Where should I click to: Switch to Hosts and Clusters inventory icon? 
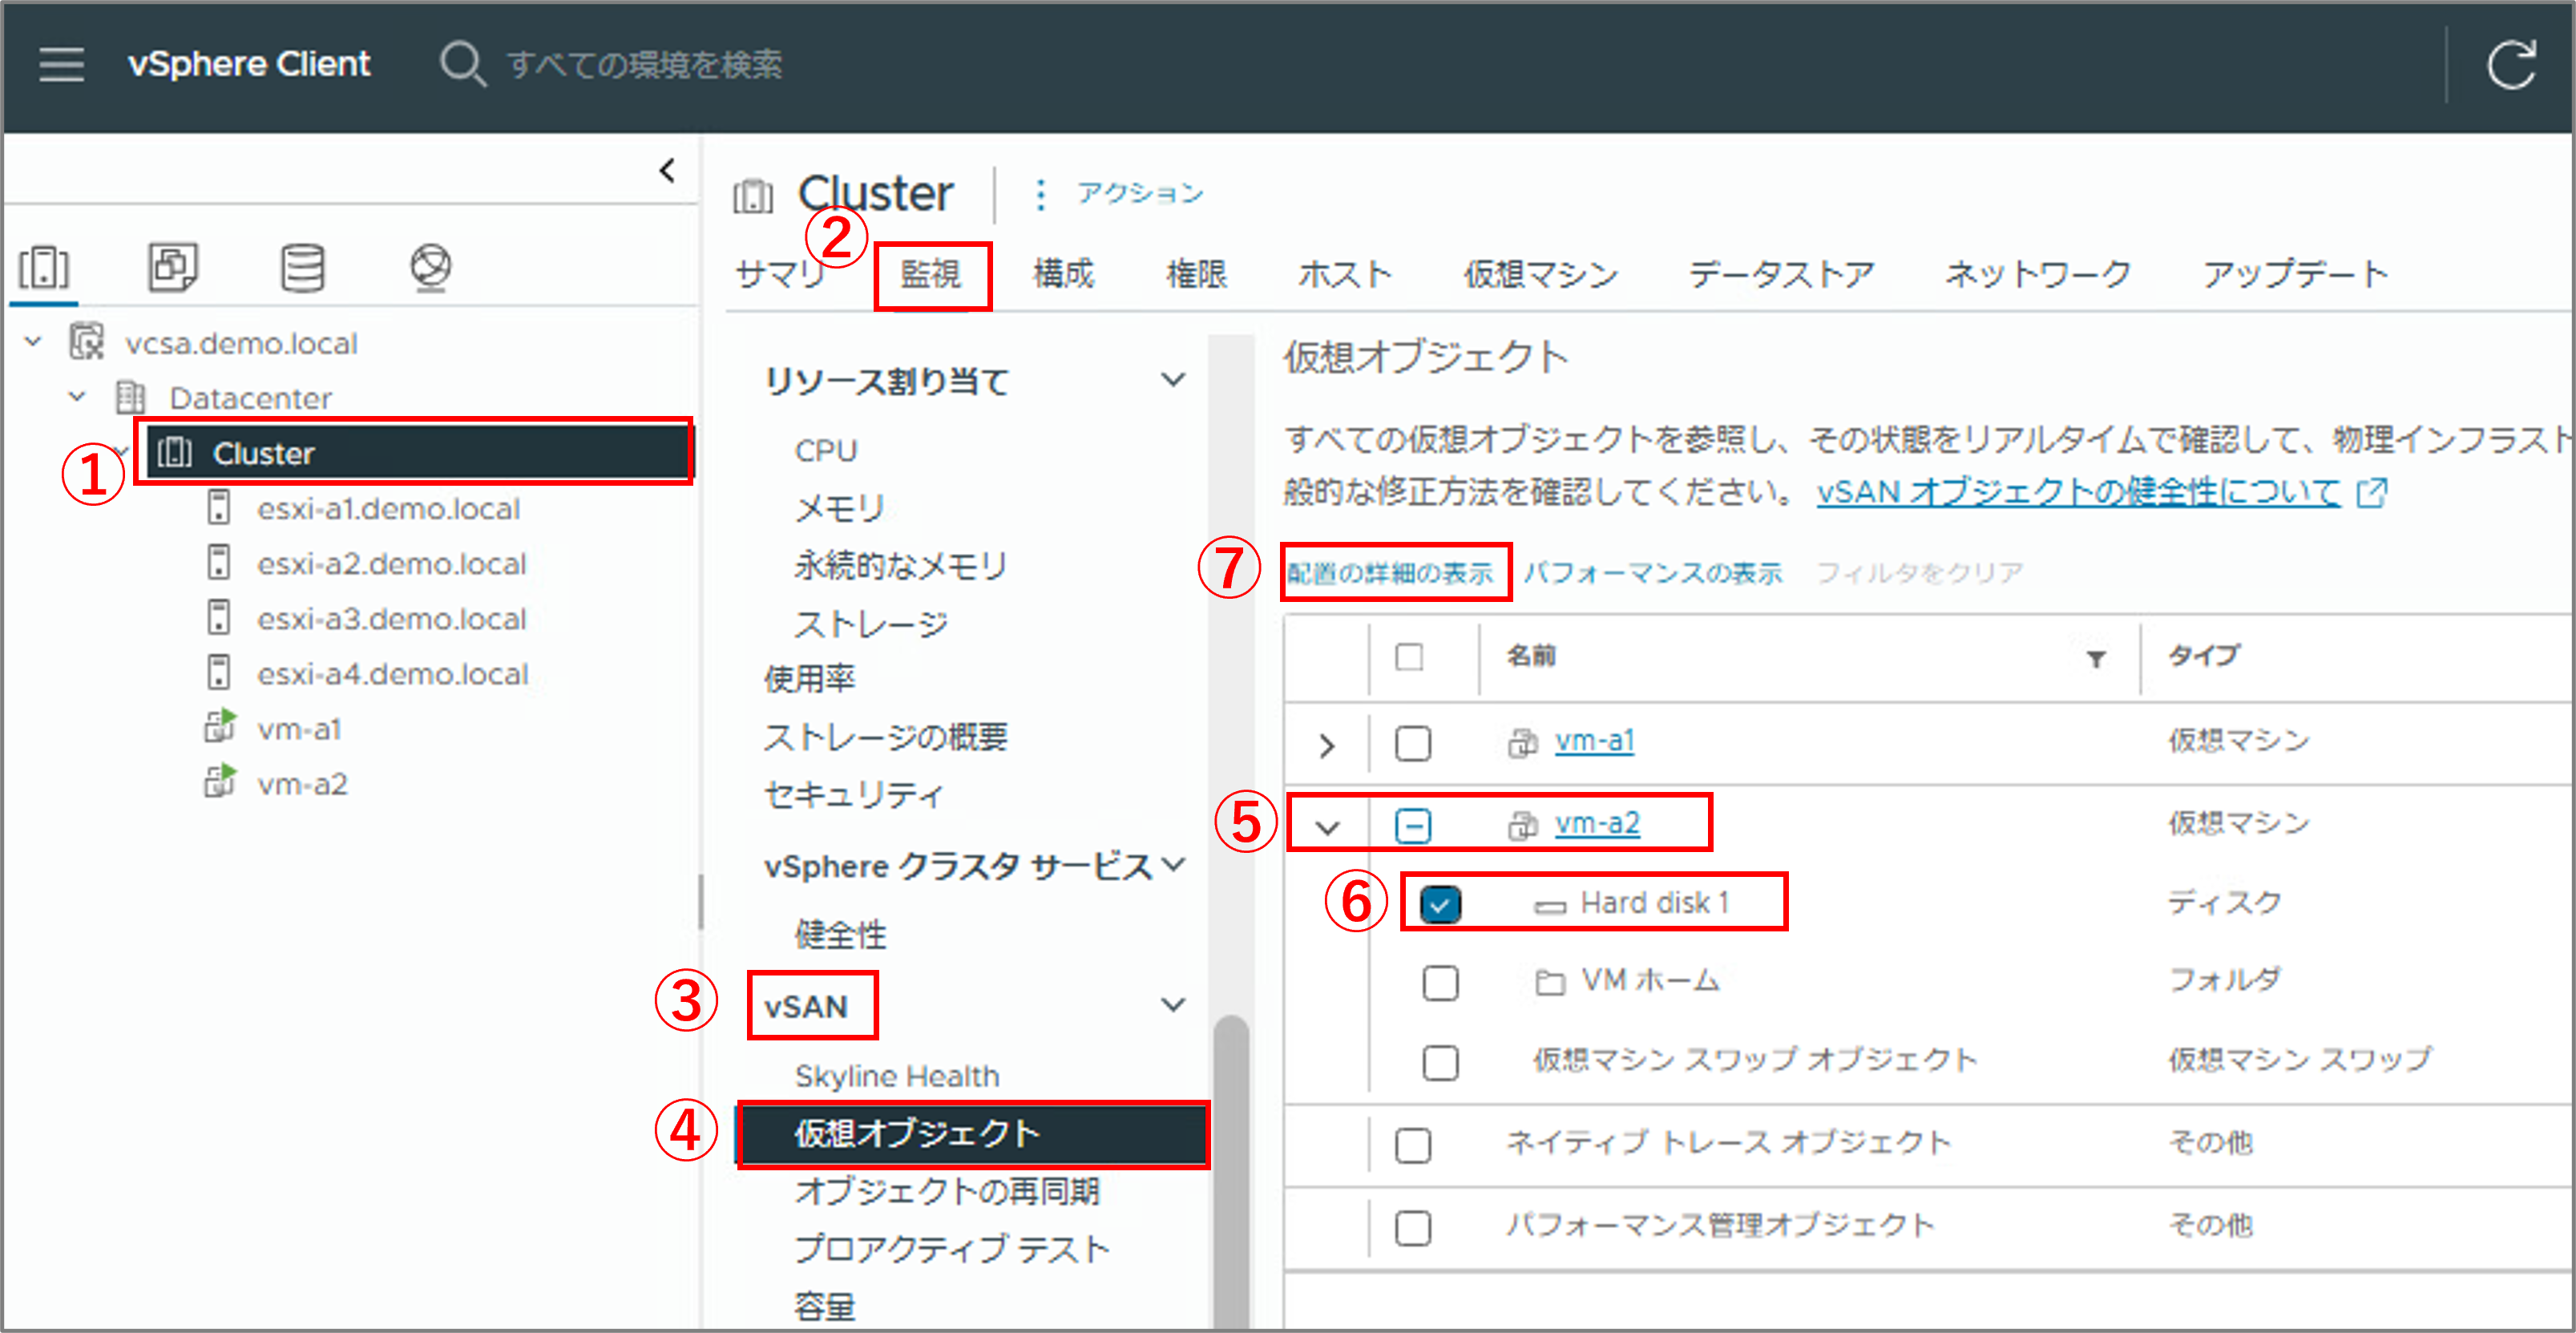[x=44, y=268]
